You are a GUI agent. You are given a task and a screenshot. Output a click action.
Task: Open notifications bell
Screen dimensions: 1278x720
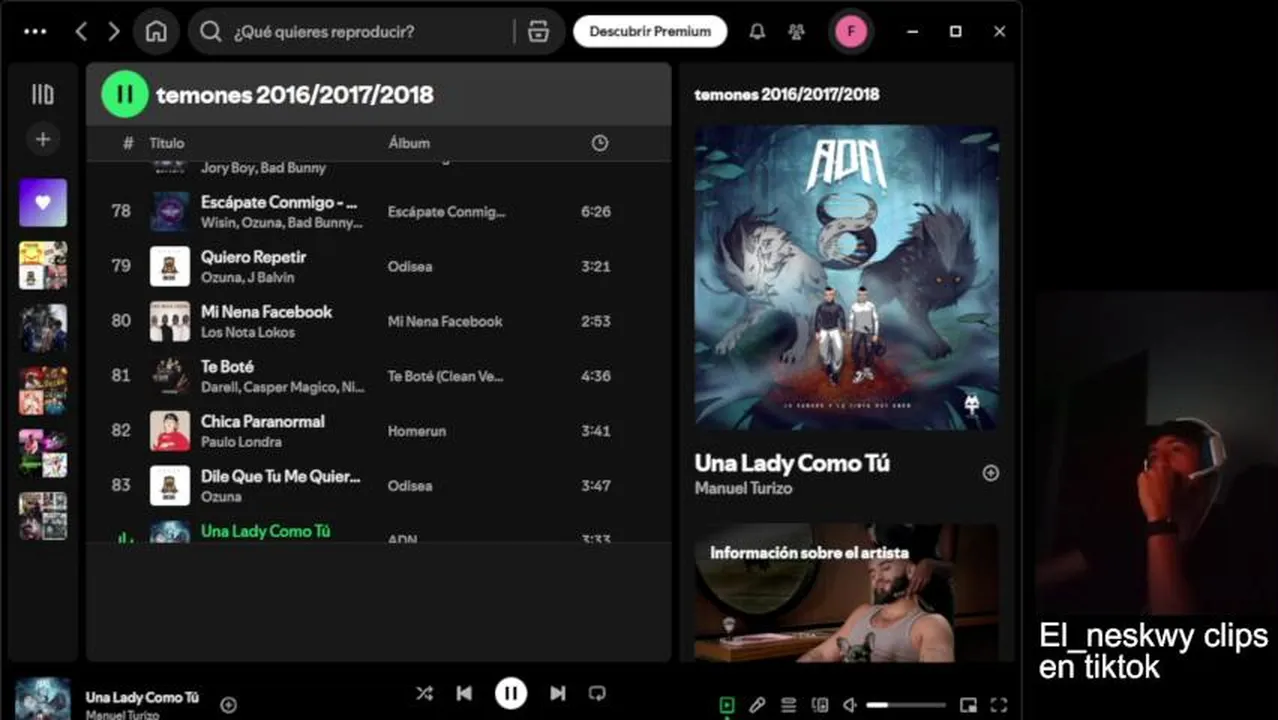757,31
